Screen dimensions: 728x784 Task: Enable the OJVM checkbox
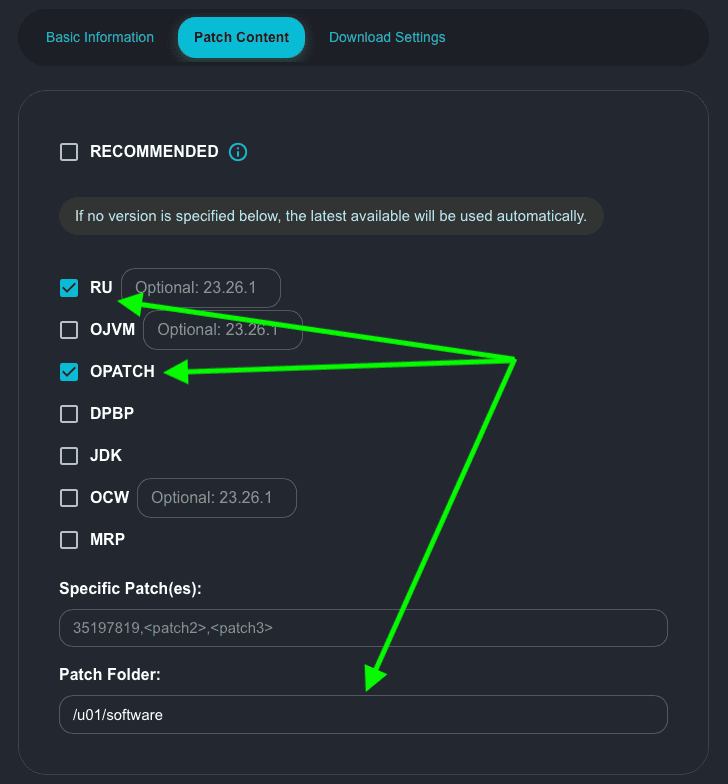(x=69, y=330)
